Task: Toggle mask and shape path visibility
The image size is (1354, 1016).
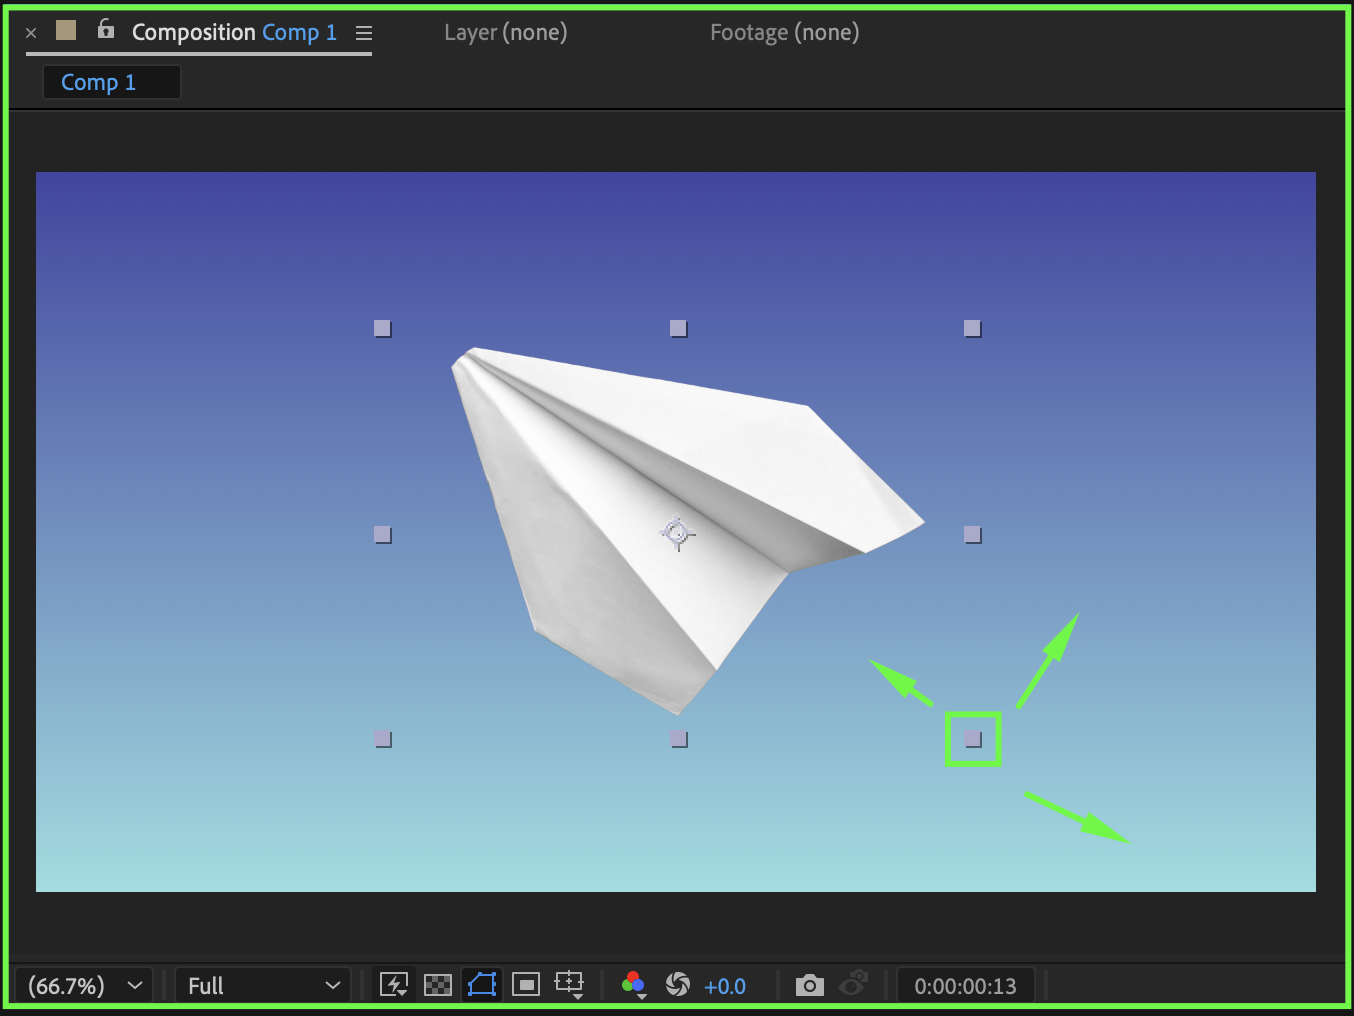Action: (x=482, y=985)
